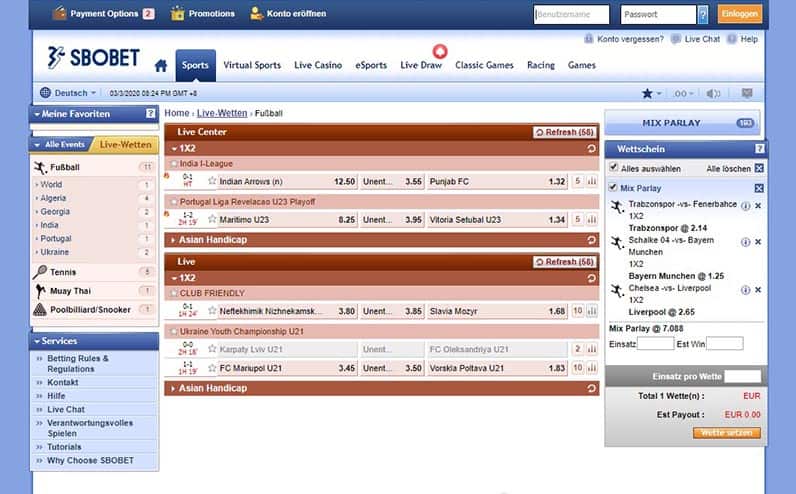Show info for Chelsea vs Liverpool bet
Image resolution: width=796 pixels, height=494 pixels.
tap(745, 290)
